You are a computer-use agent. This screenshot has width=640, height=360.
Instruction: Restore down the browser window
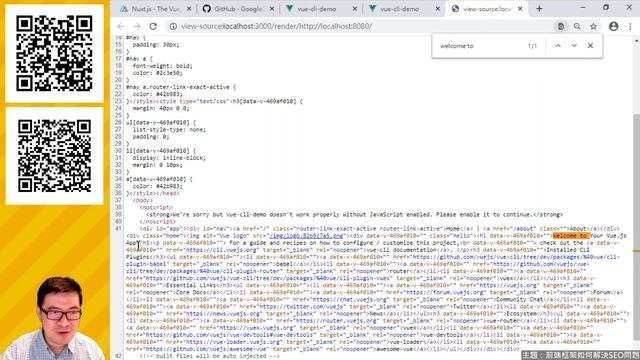click(x=606, y=8)
